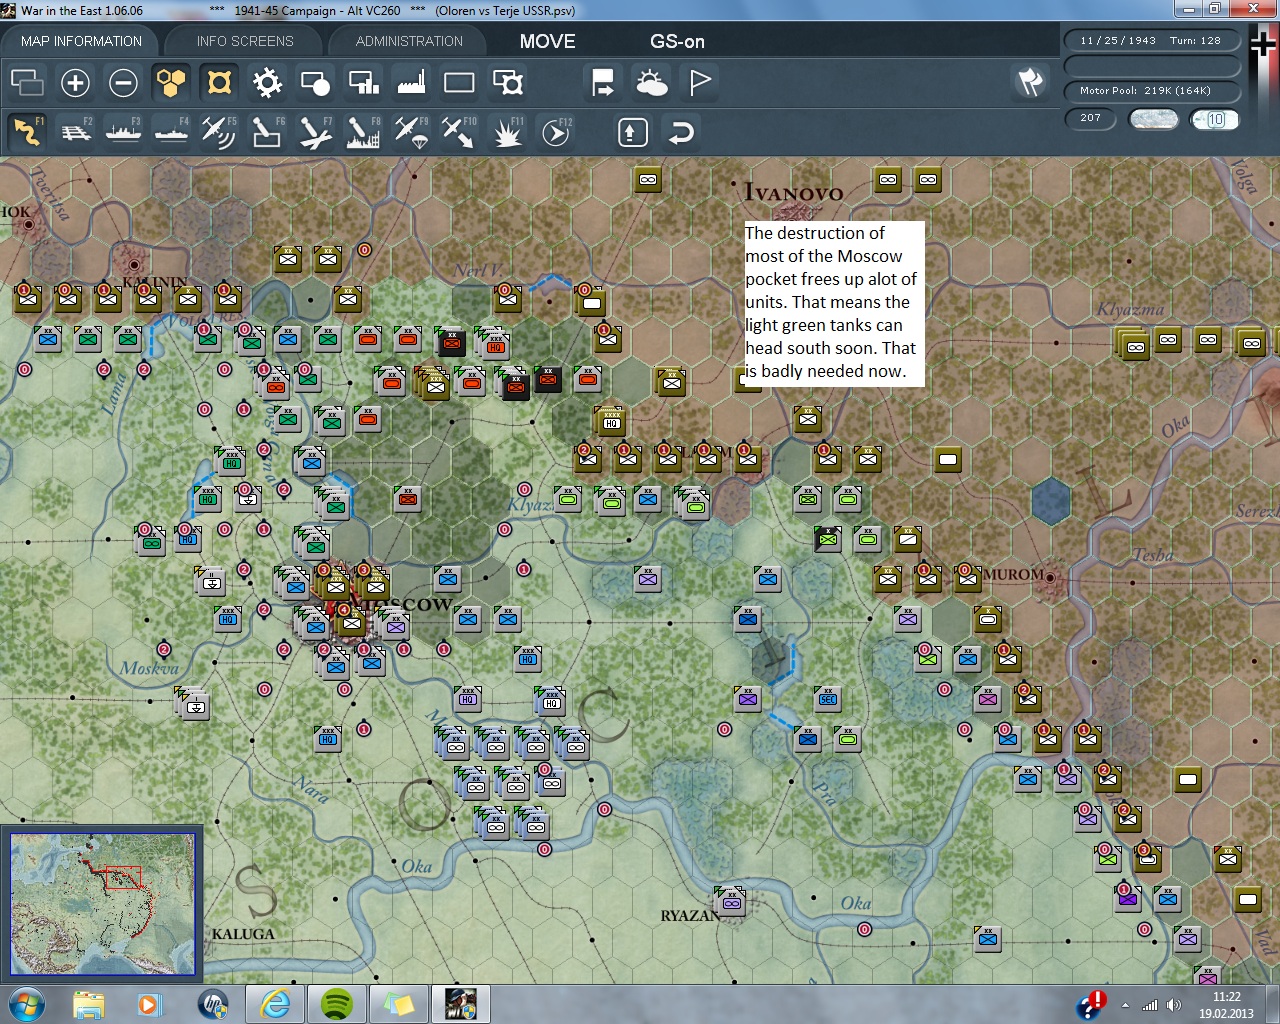Toggle the yellow unit-frame display button
This screenshot has height=1024, width=1280.
[219, 82]
